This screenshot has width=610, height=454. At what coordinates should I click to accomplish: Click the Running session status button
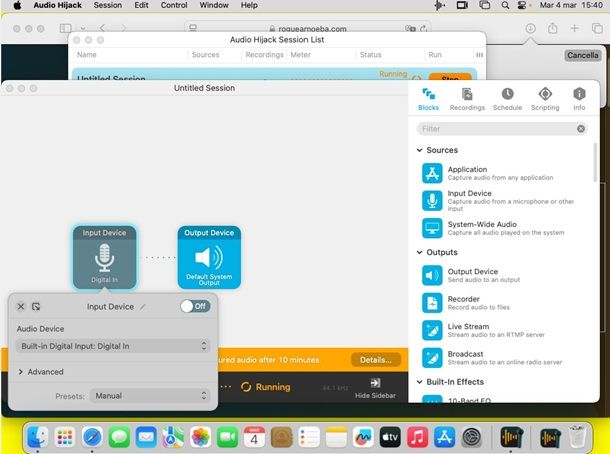(x=266, y=387)
